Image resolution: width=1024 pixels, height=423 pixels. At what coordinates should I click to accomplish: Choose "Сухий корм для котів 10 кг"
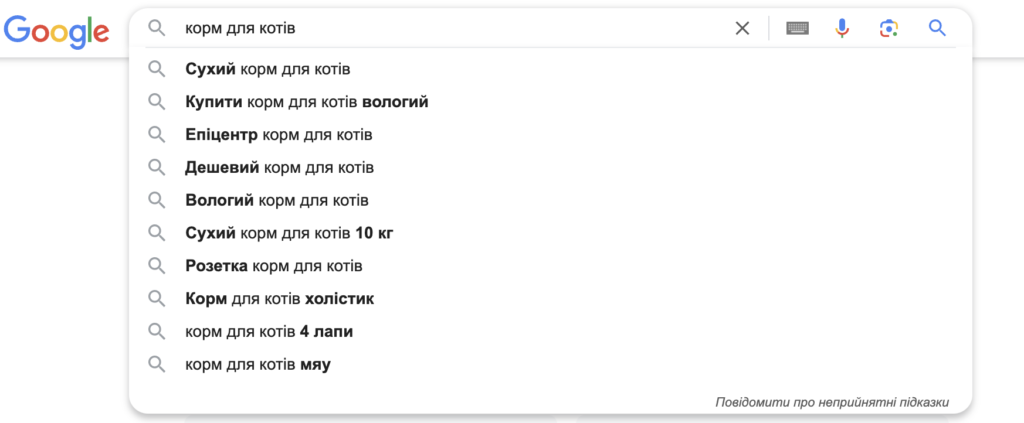[x=289, y=233]
